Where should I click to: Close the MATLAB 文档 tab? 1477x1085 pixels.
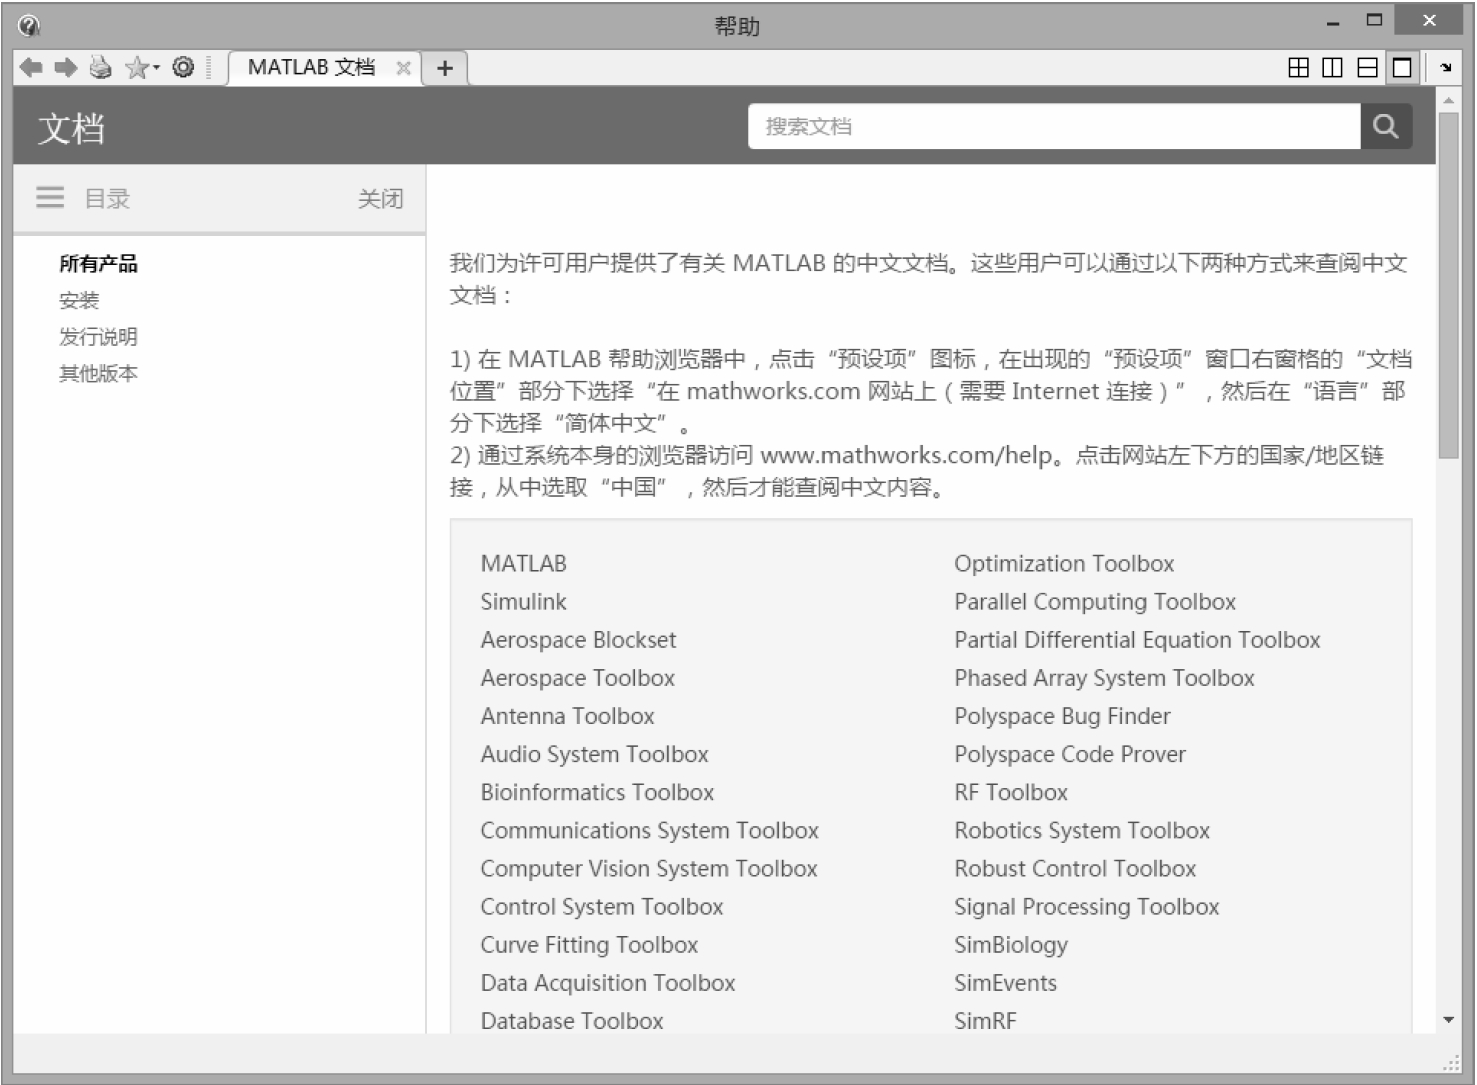[x=403, y=68]
